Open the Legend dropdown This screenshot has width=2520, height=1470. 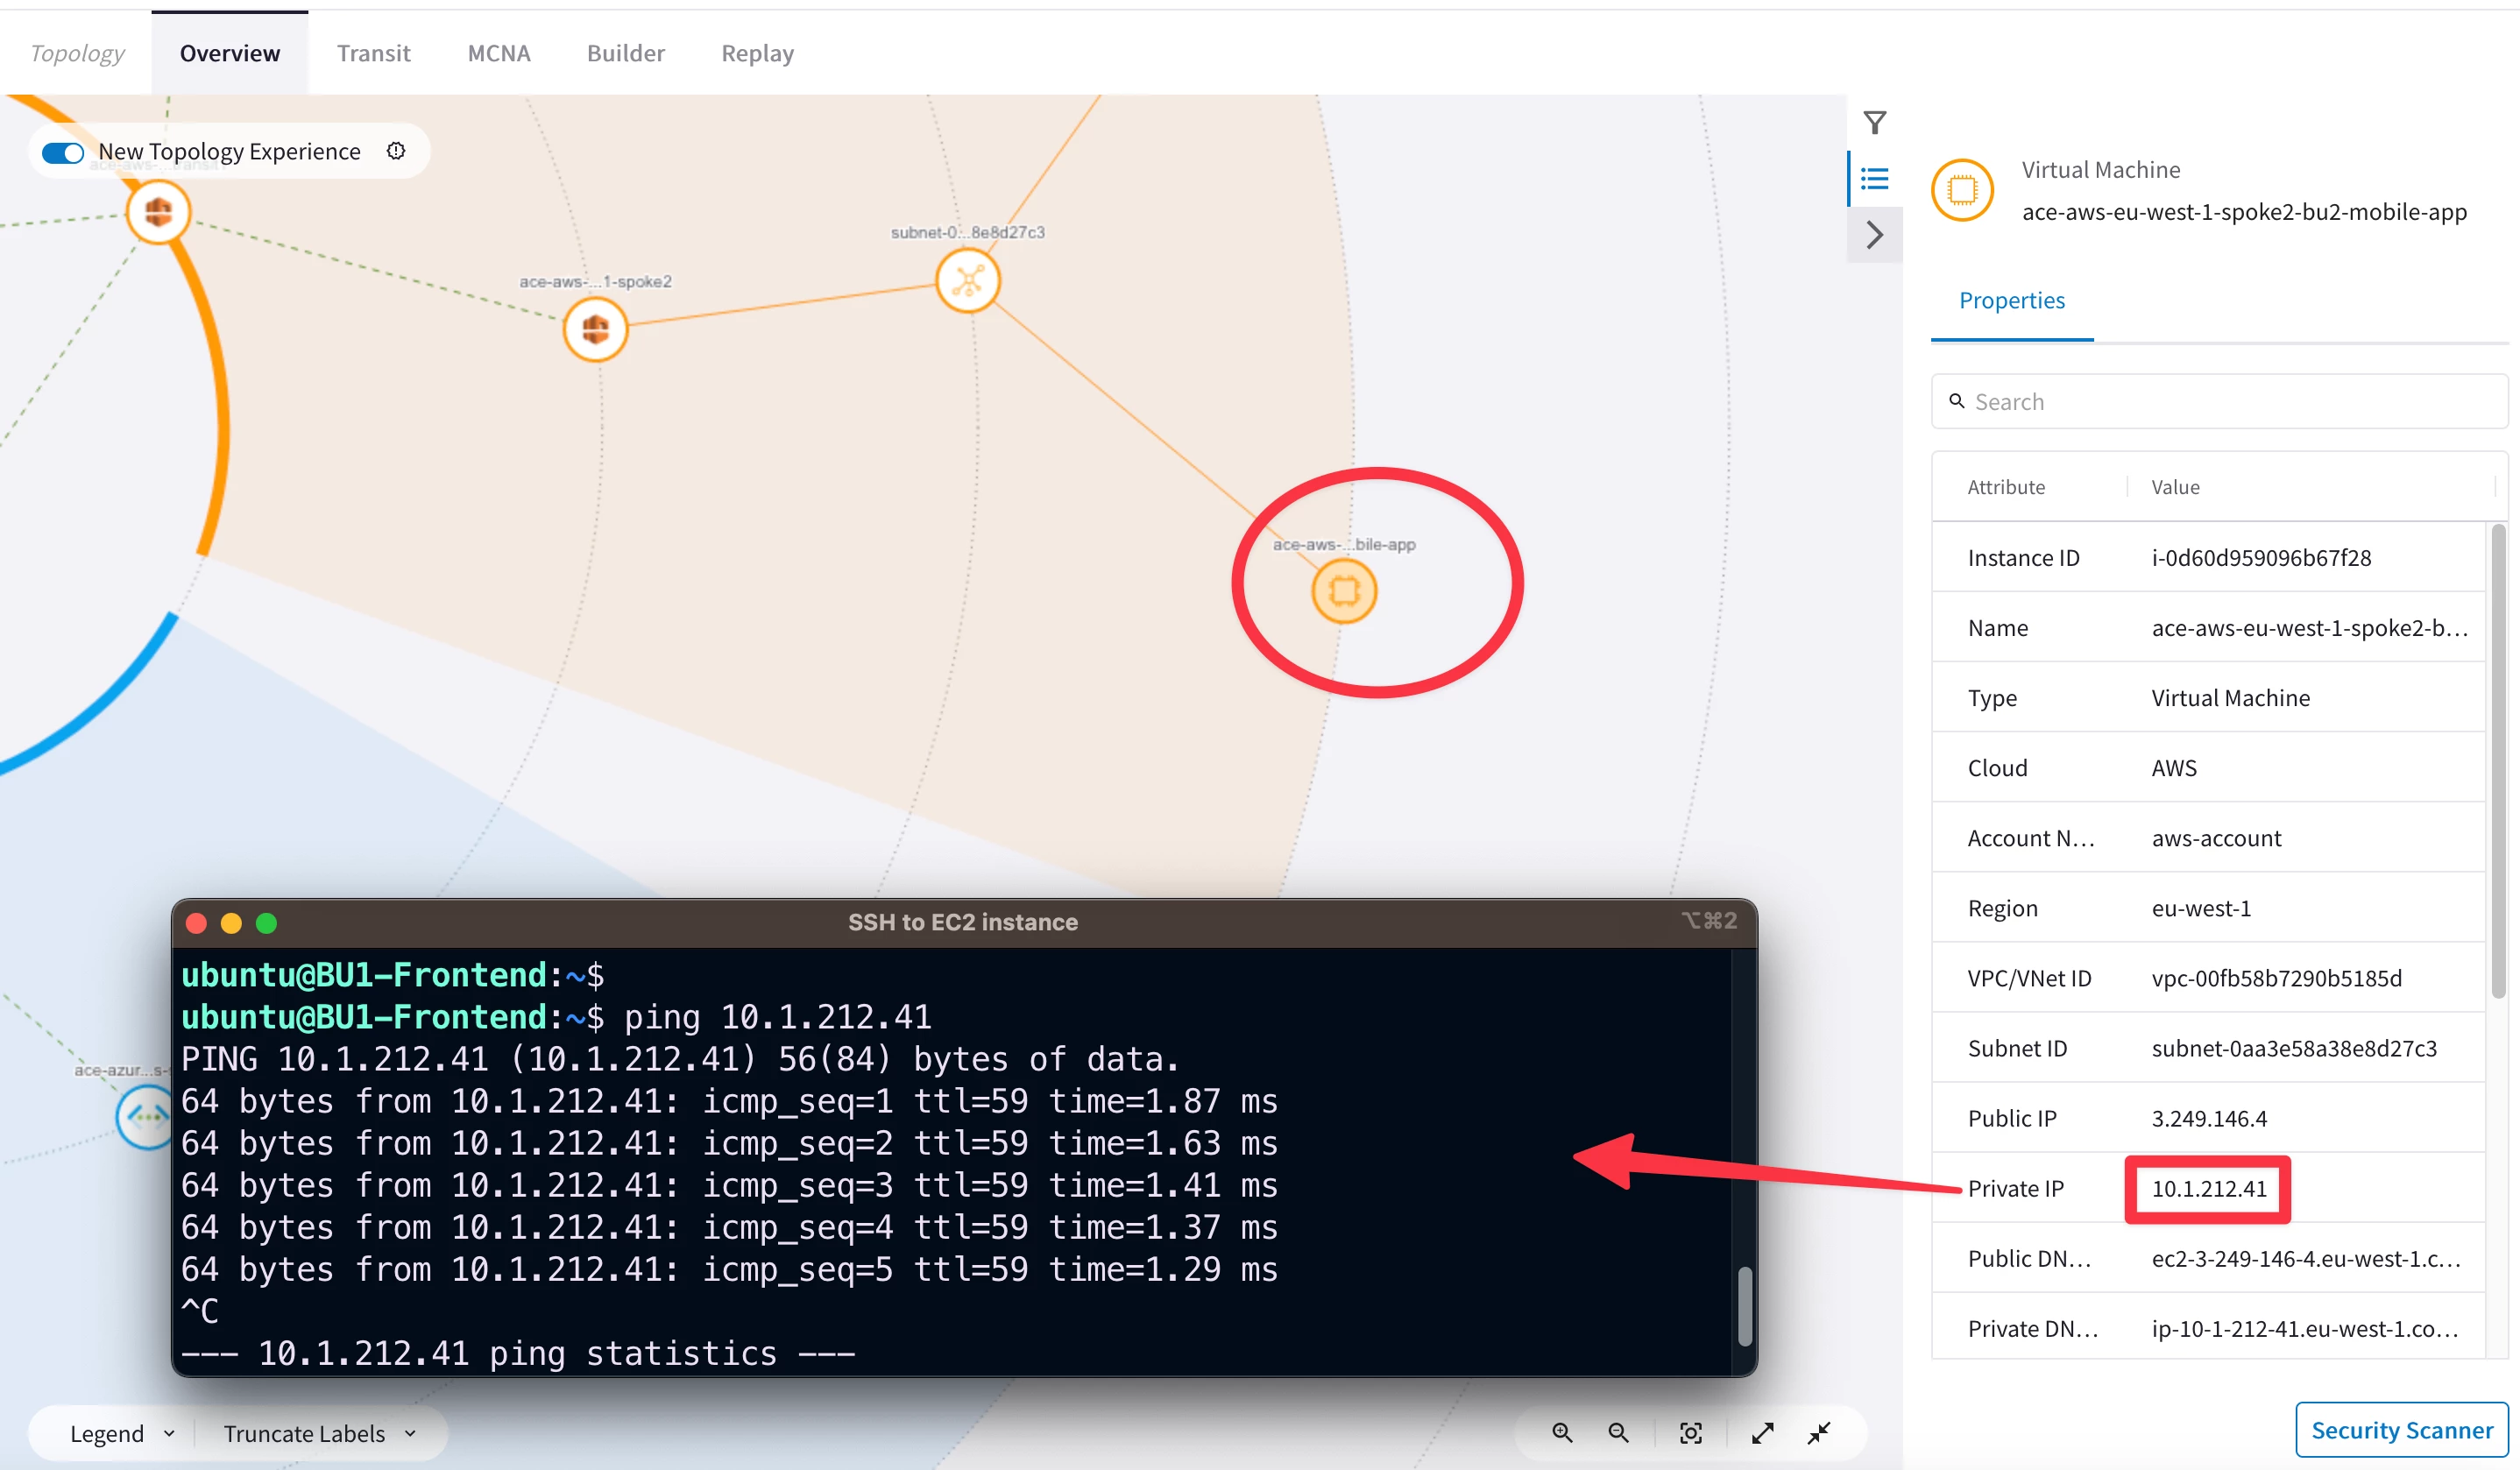(120, 1433)
